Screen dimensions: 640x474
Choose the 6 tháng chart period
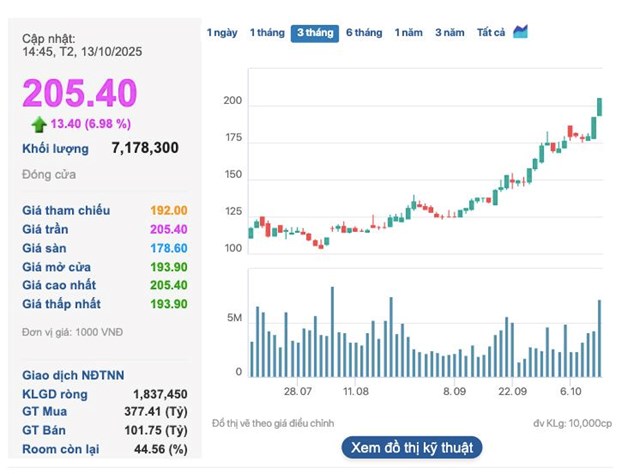tap(364, 33)
